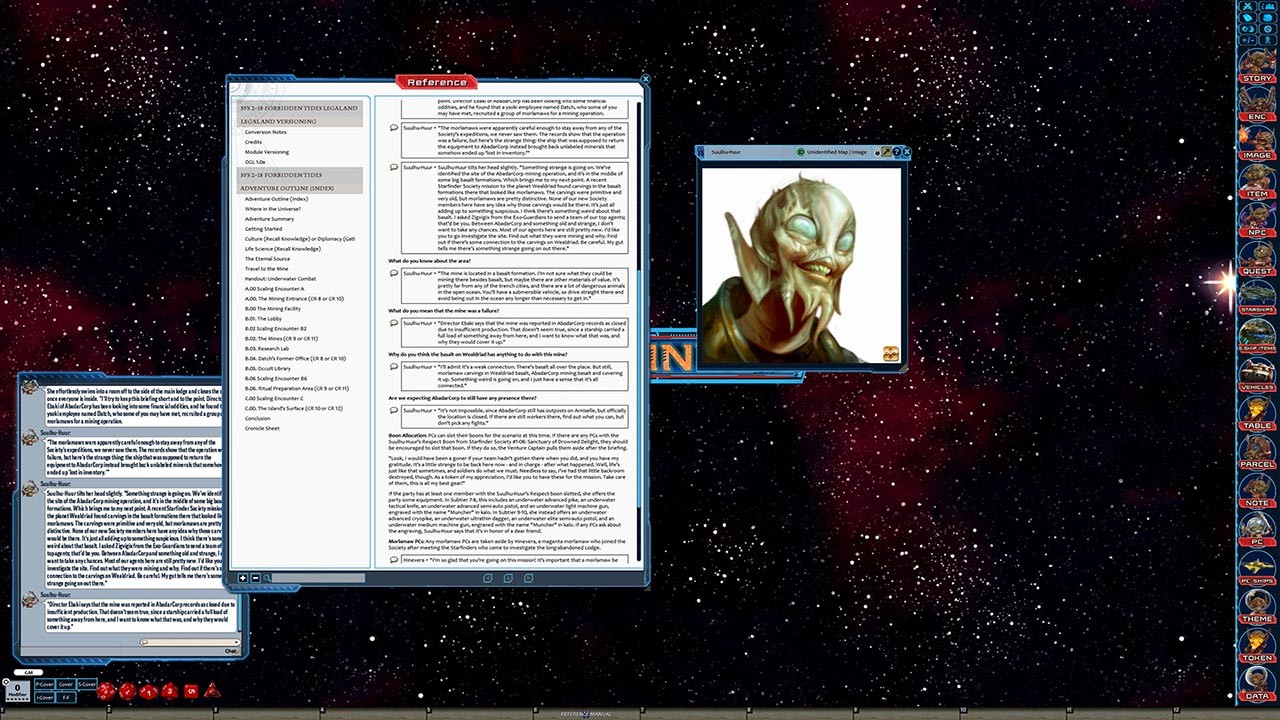This screenshot has width=1280, height=720.
Task: Toggle P-Cover in the combat controls
Action: click(45, 684)
